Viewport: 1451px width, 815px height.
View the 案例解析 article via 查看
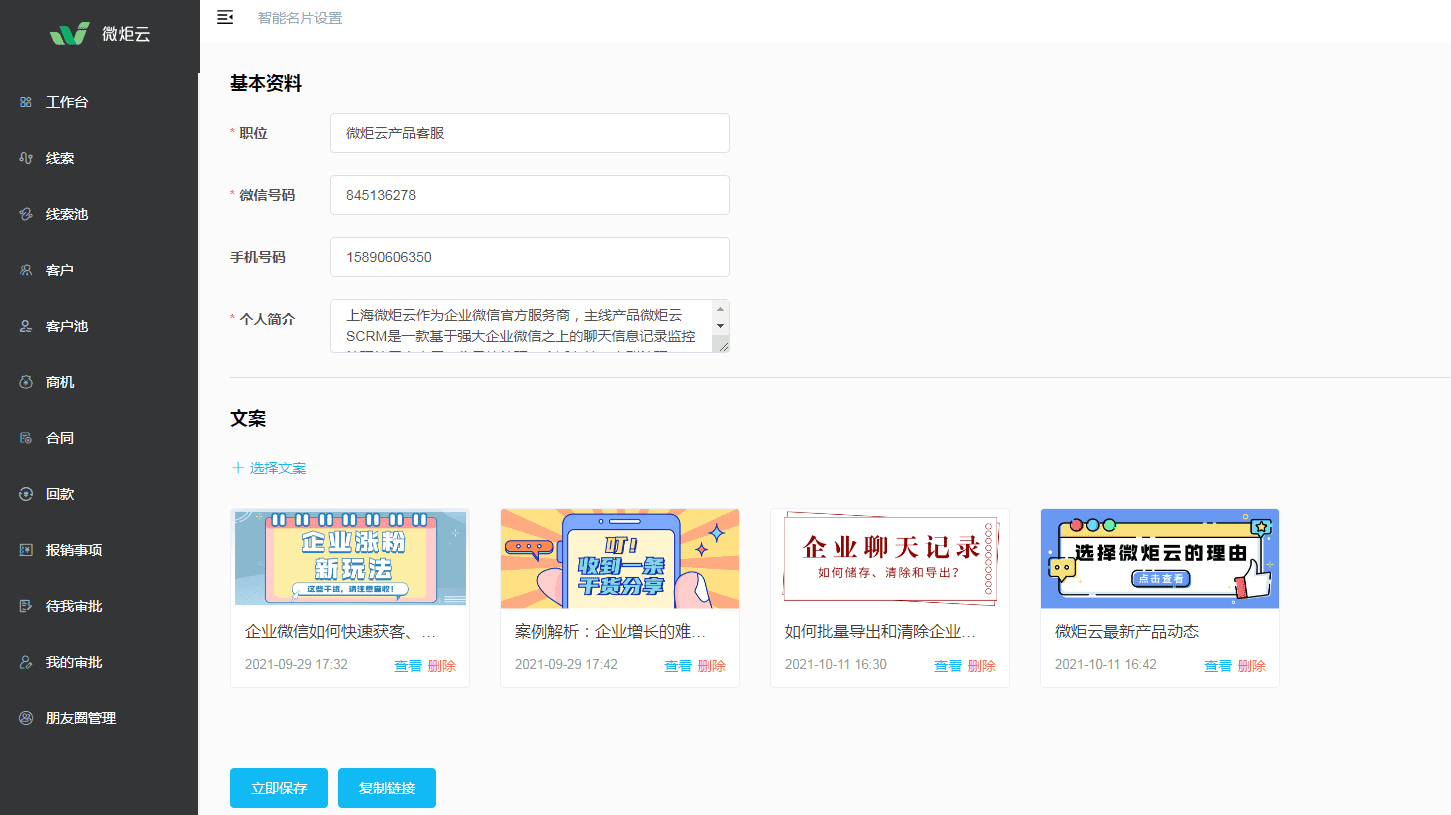678,666
